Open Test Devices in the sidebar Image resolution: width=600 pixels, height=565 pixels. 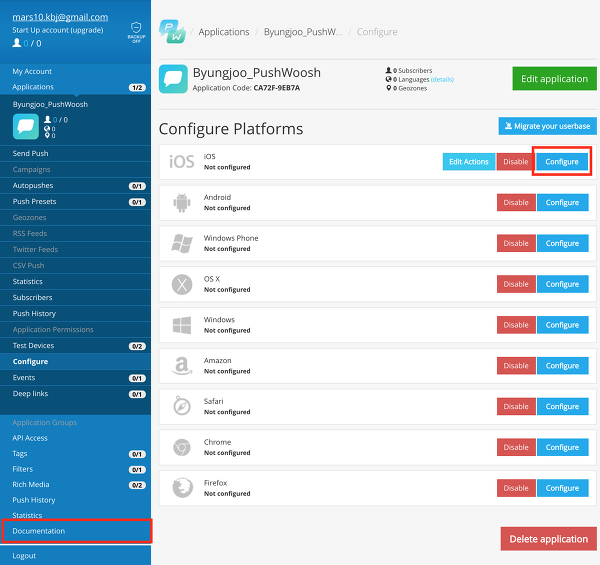point(75,346)
